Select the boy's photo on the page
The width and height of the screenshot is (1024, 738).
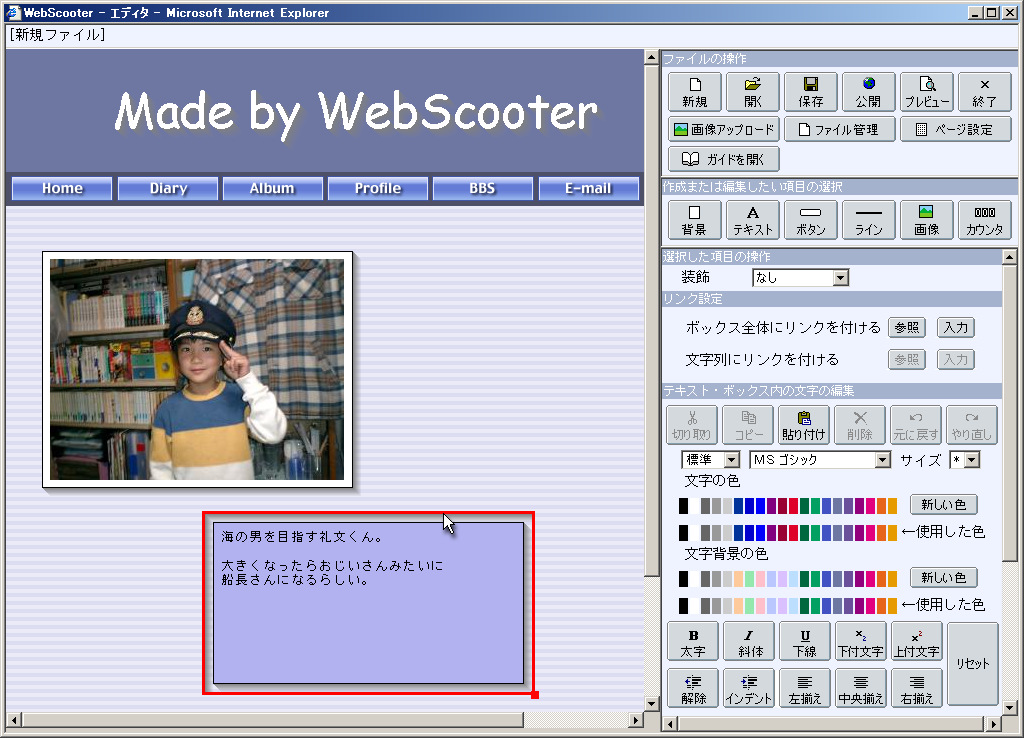(197, 370)
